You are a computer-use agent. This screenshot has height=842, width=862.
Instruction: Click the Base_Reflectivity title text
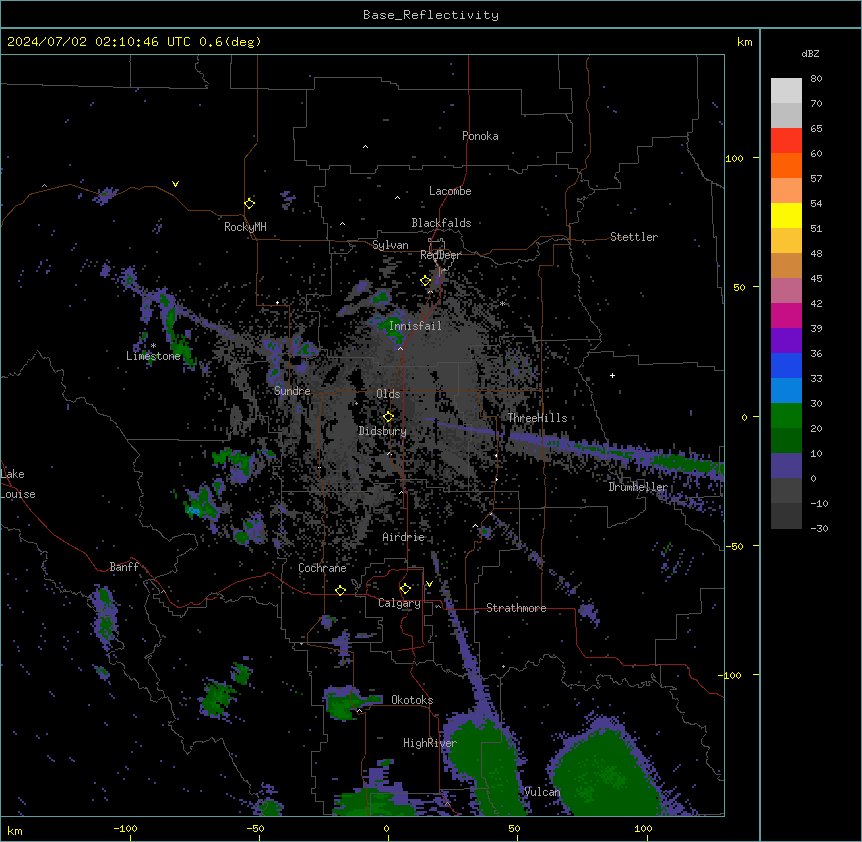431,15
